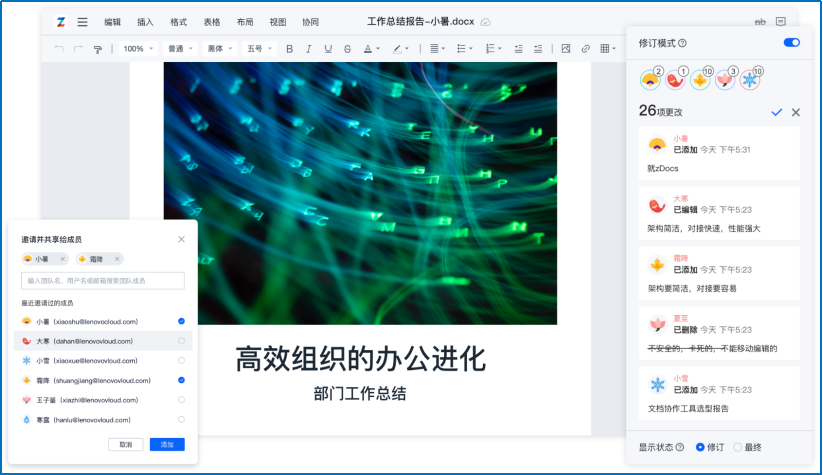This screenshot has width=823, height=475.
Task: Remove the 小暑 tag chip
Action: [62, 259]
